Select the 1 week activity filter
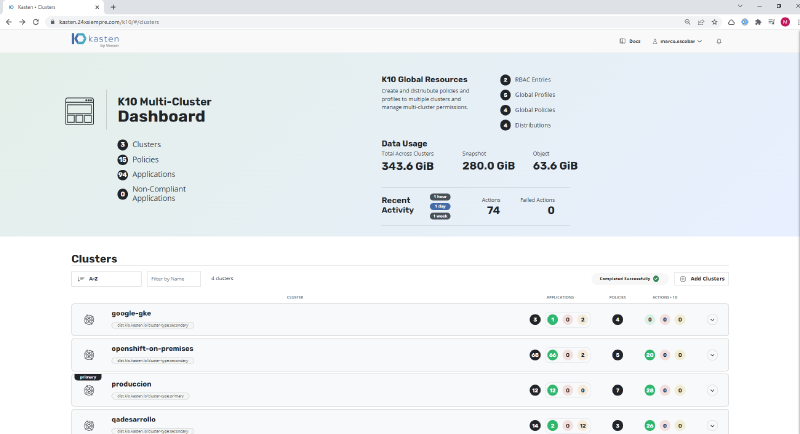 point(440,216)
